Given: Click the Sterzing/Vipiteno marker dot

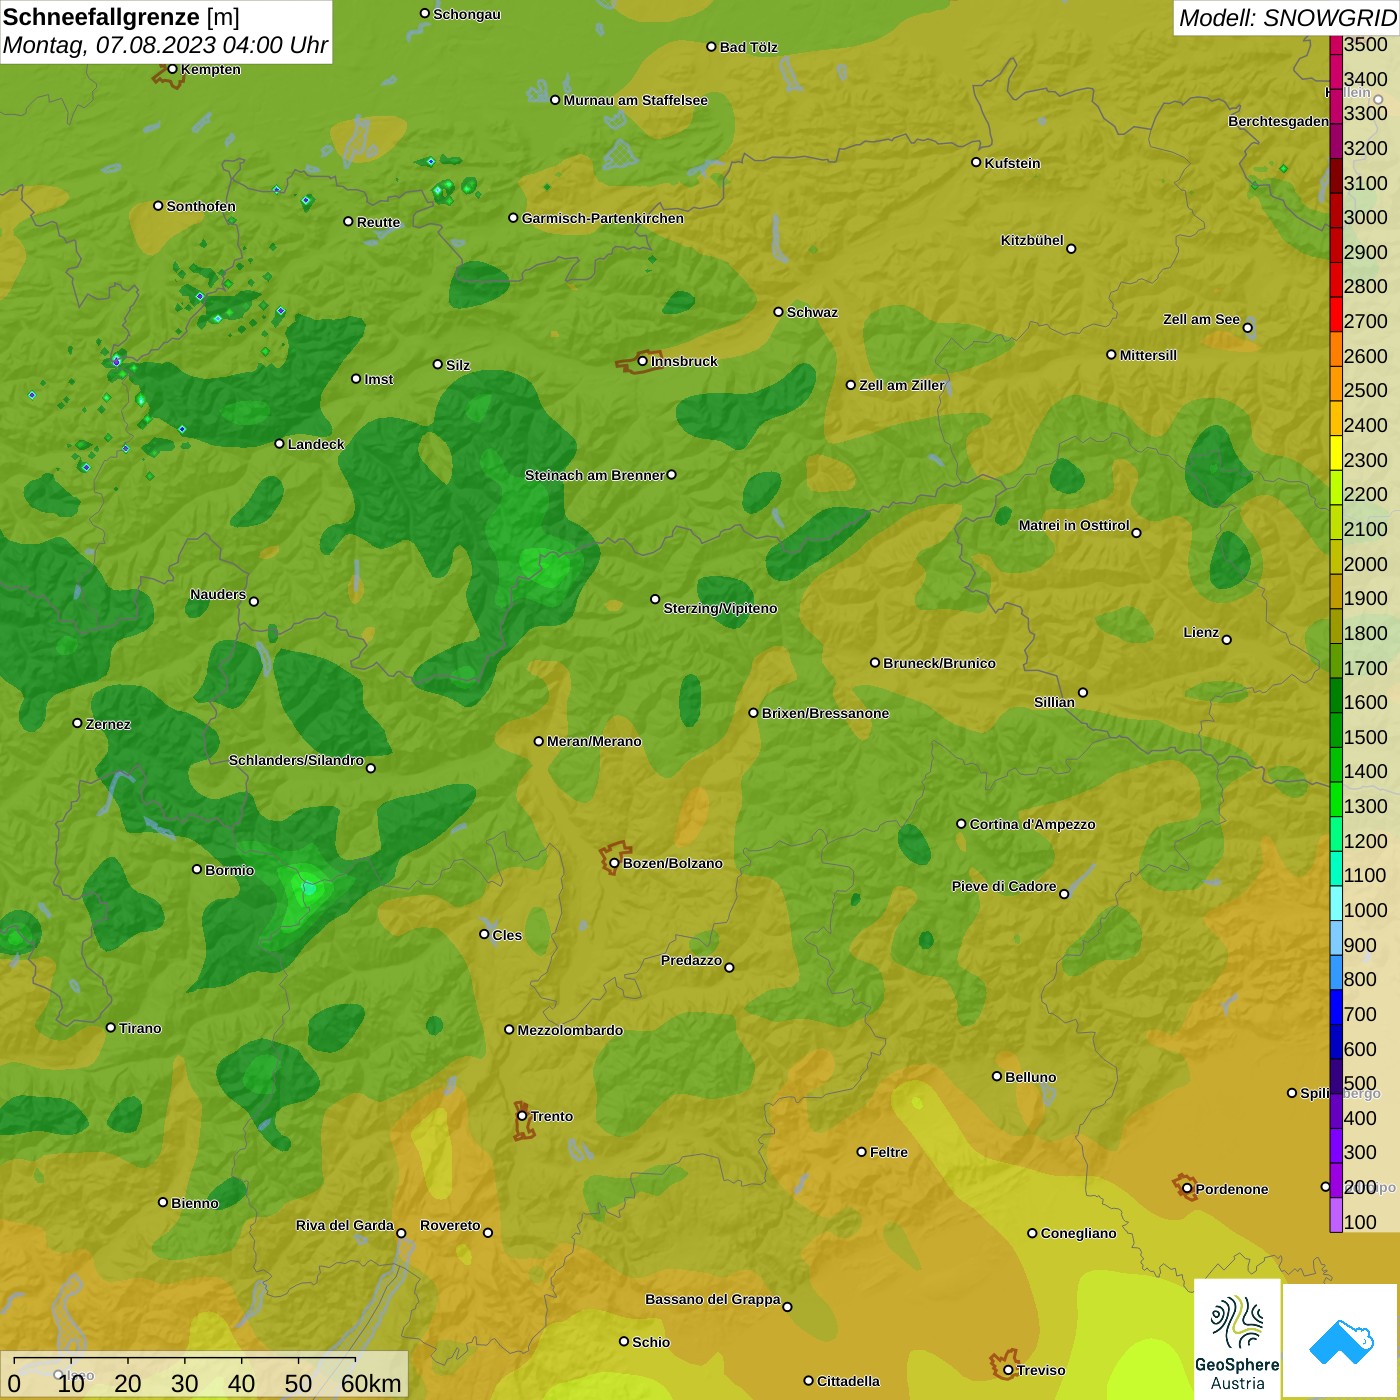Looking at the screenshot, I should pyautogui.click(x=655, y=599).
